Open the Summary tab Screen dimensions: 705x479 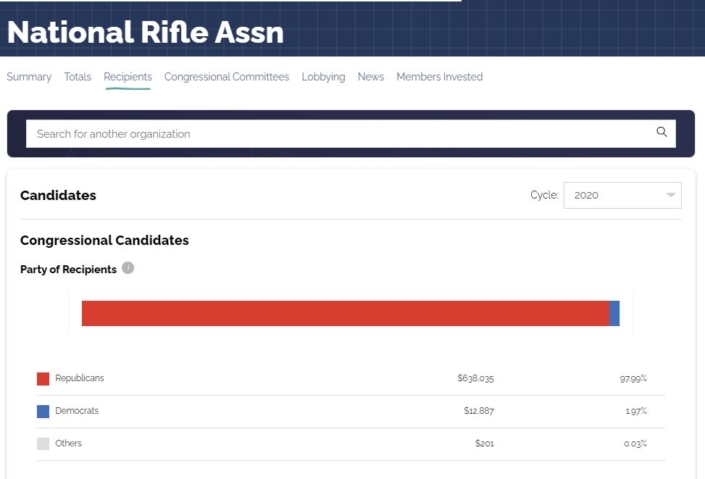pos(29,77)
